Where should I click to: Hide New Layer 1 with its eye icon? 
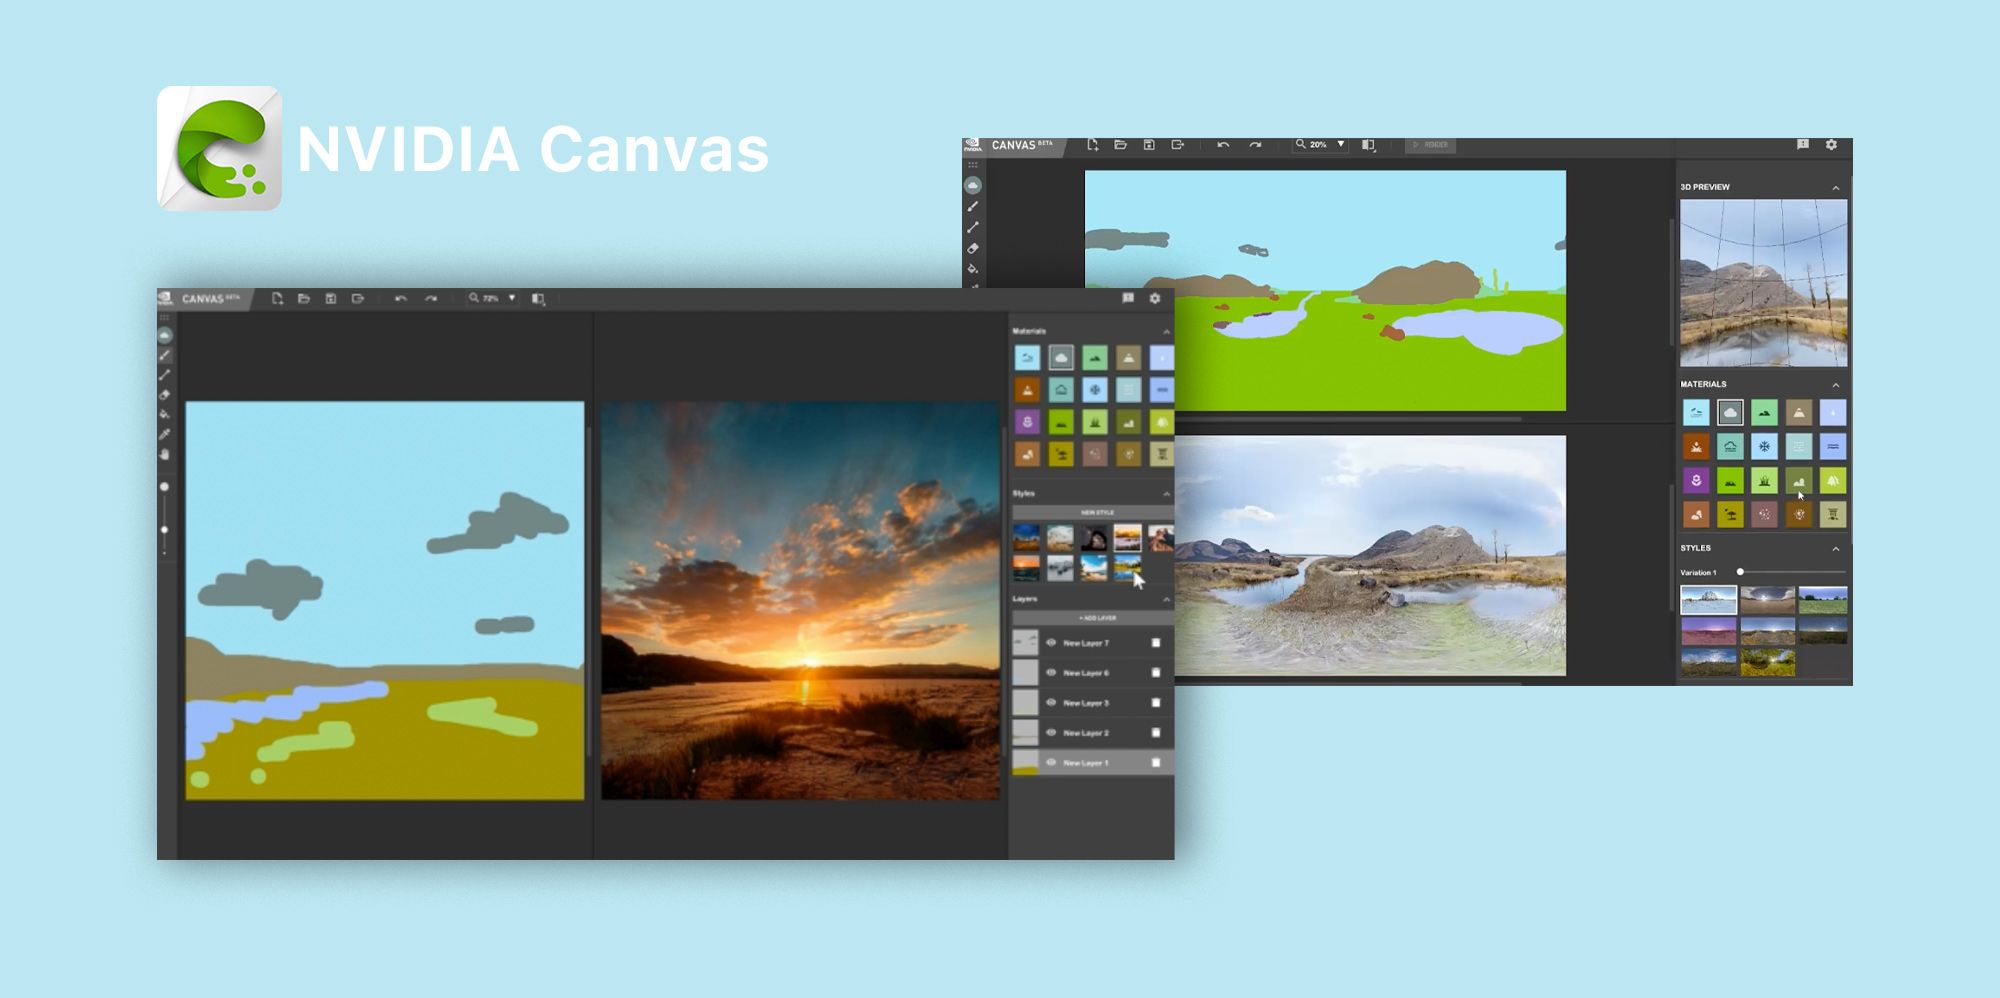click(1051, 763)
